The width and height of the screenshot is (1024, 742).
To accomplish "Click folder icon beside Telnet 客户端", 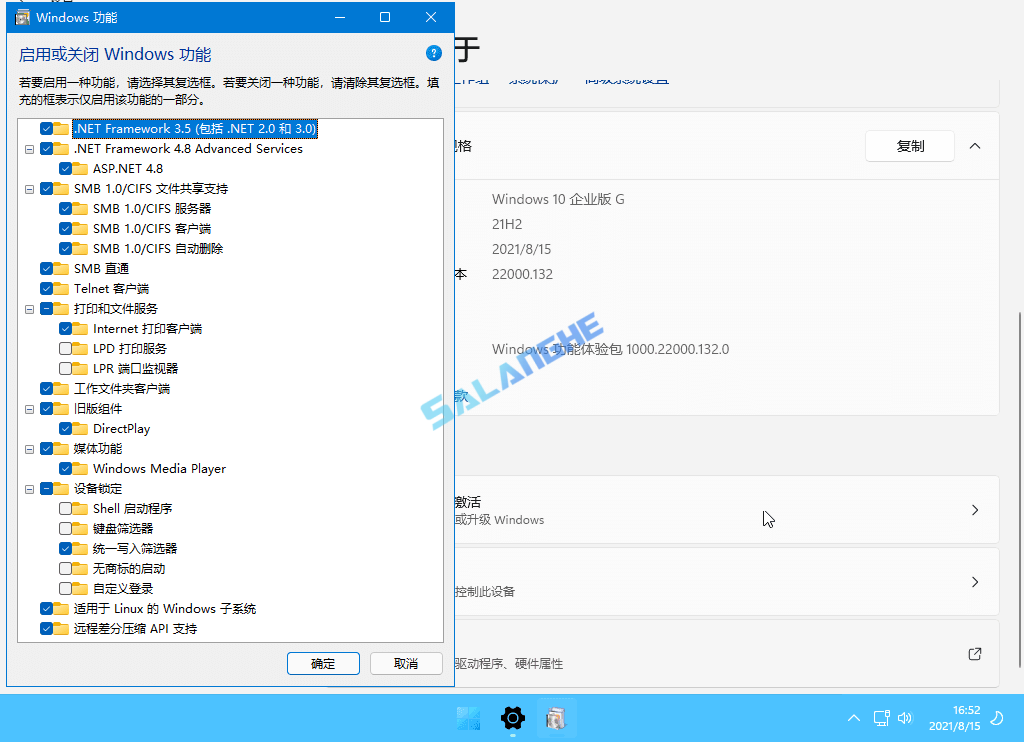I will (x=61, y=289).
